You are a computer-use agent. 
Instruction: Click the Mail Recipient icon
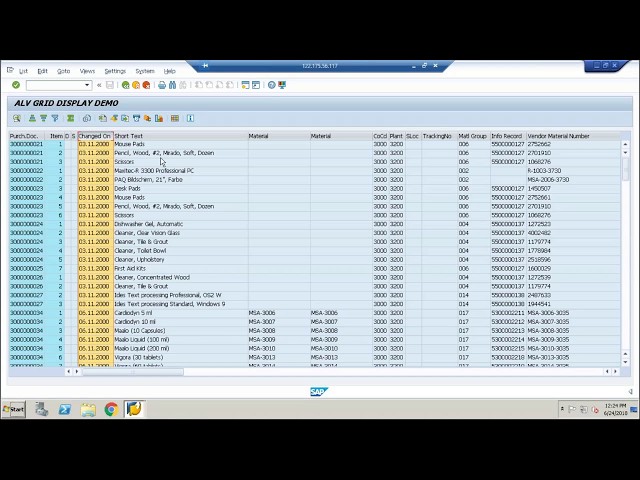(136, 118)
